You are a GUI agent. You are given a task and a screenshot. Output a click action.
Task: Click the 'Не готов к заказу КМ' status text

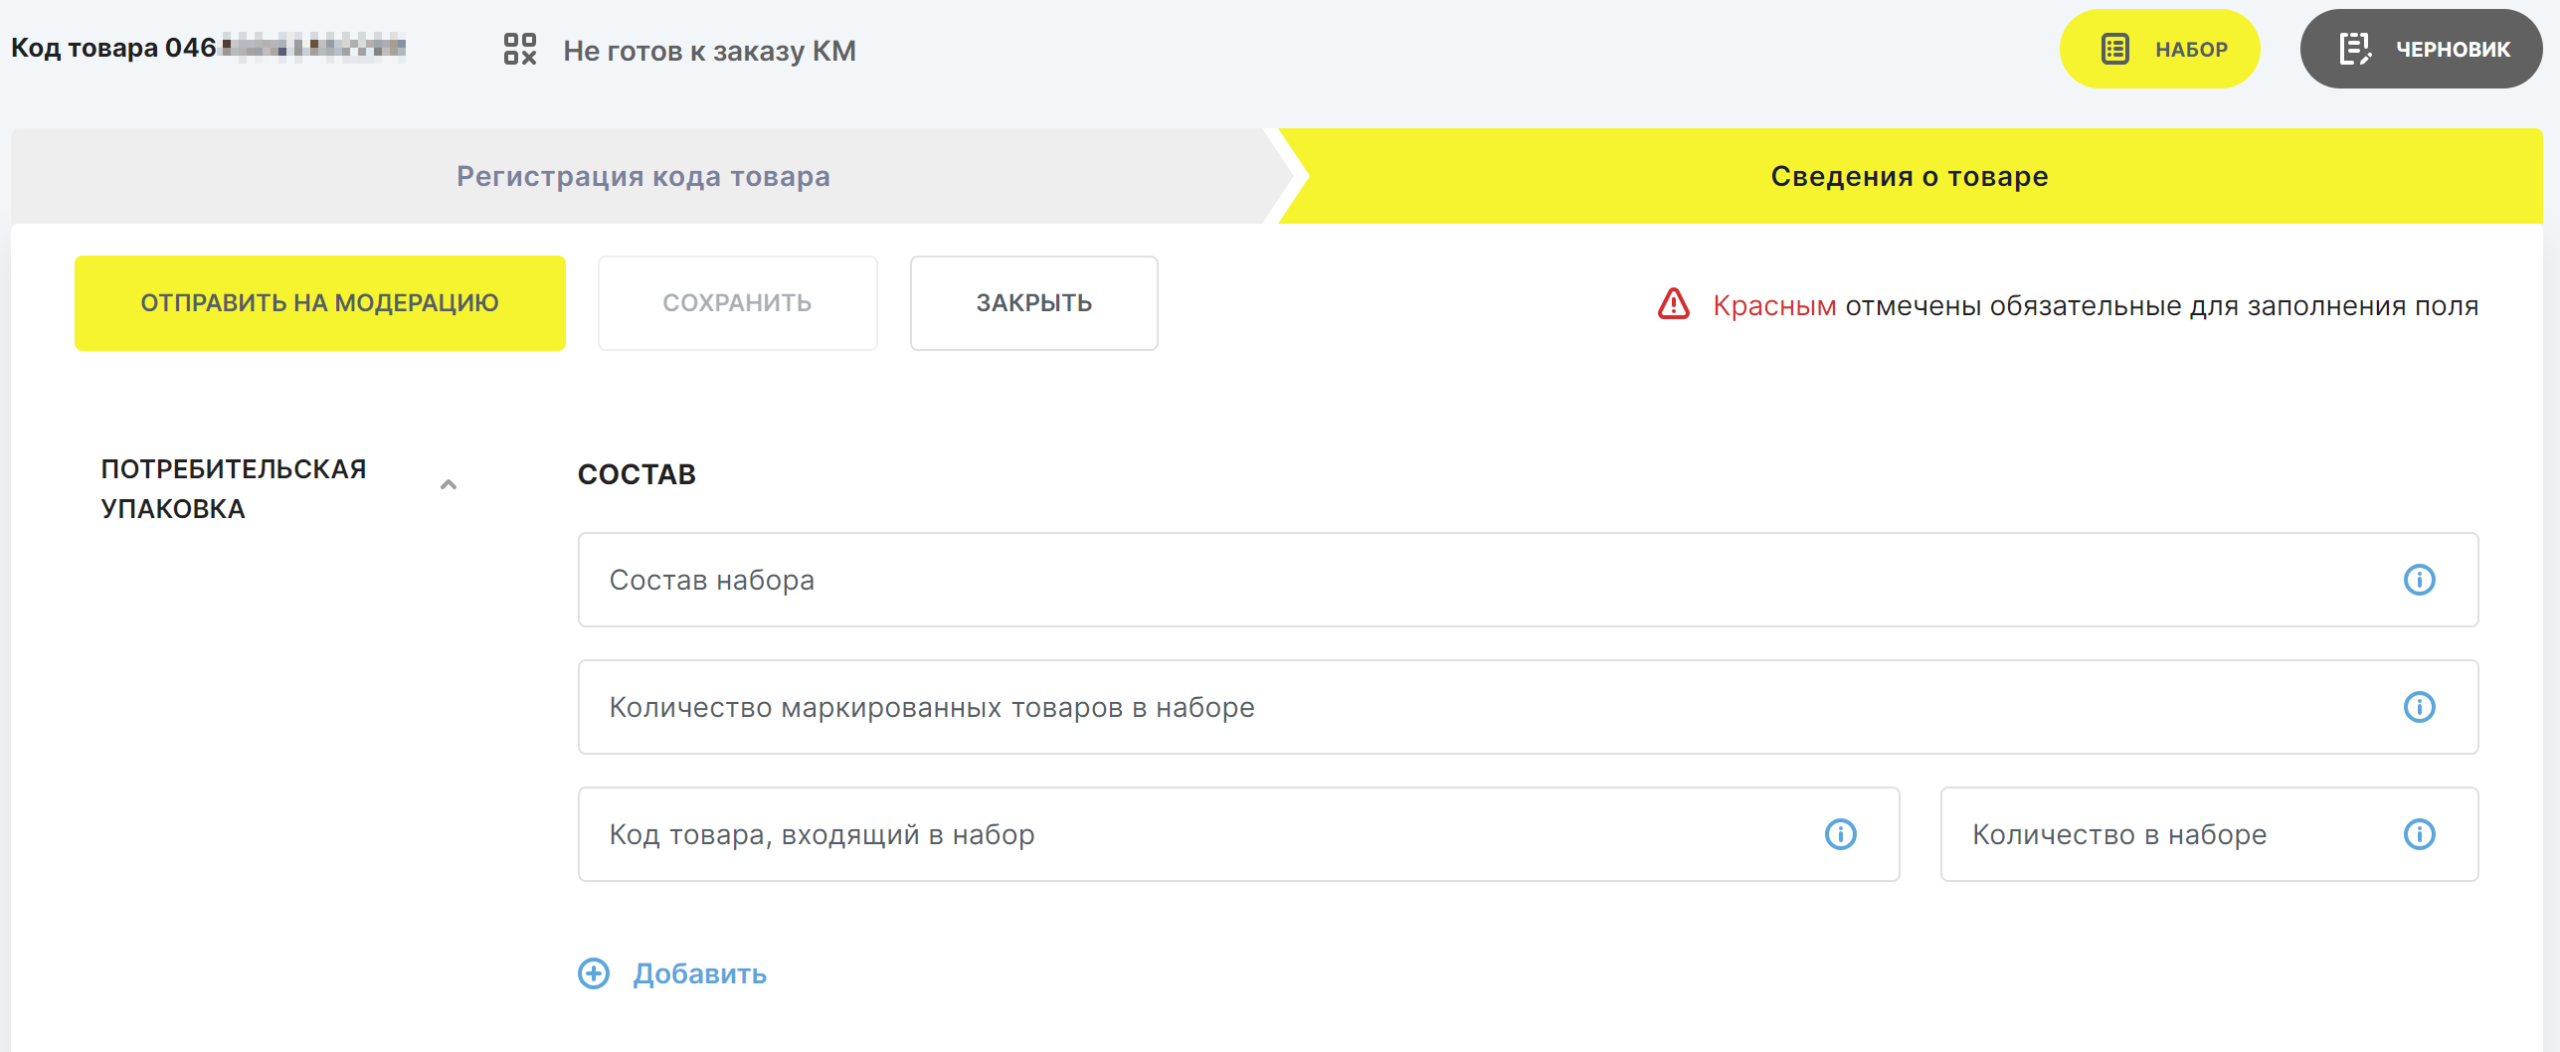pos(709,50)
